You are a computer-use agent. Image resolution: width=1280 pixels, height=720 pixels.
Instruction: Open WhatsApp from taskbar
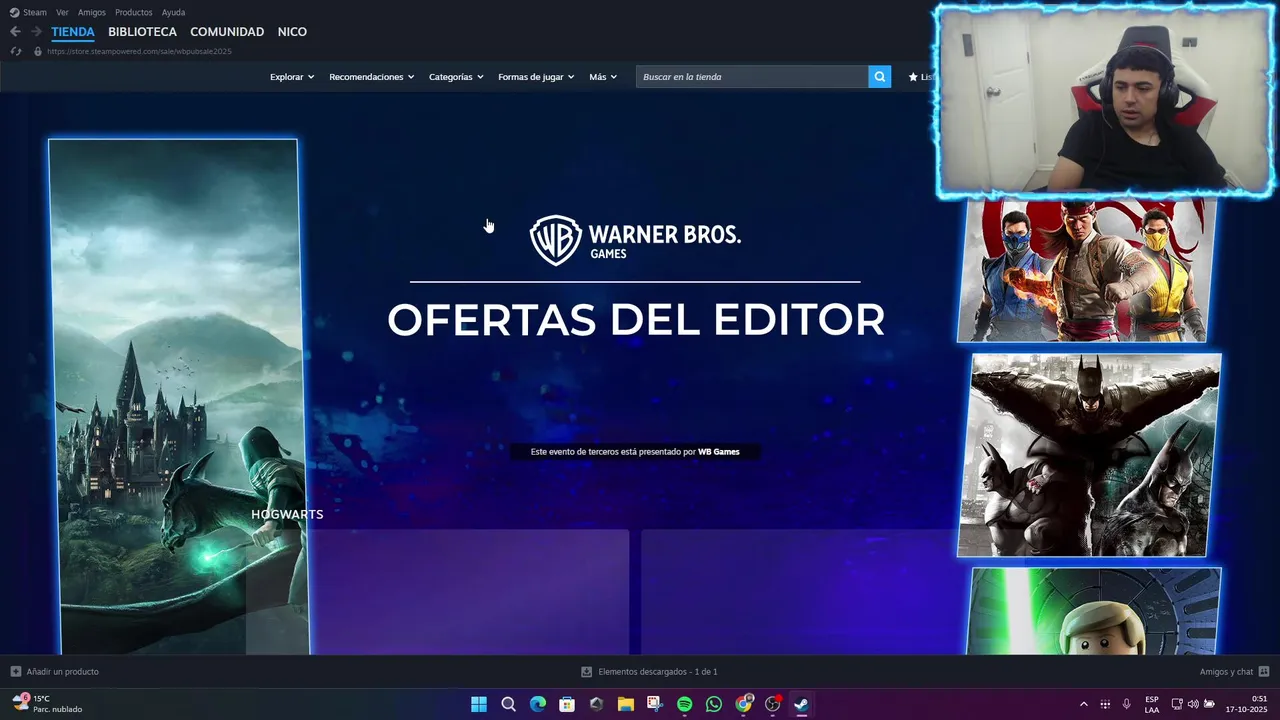(713, 704)
